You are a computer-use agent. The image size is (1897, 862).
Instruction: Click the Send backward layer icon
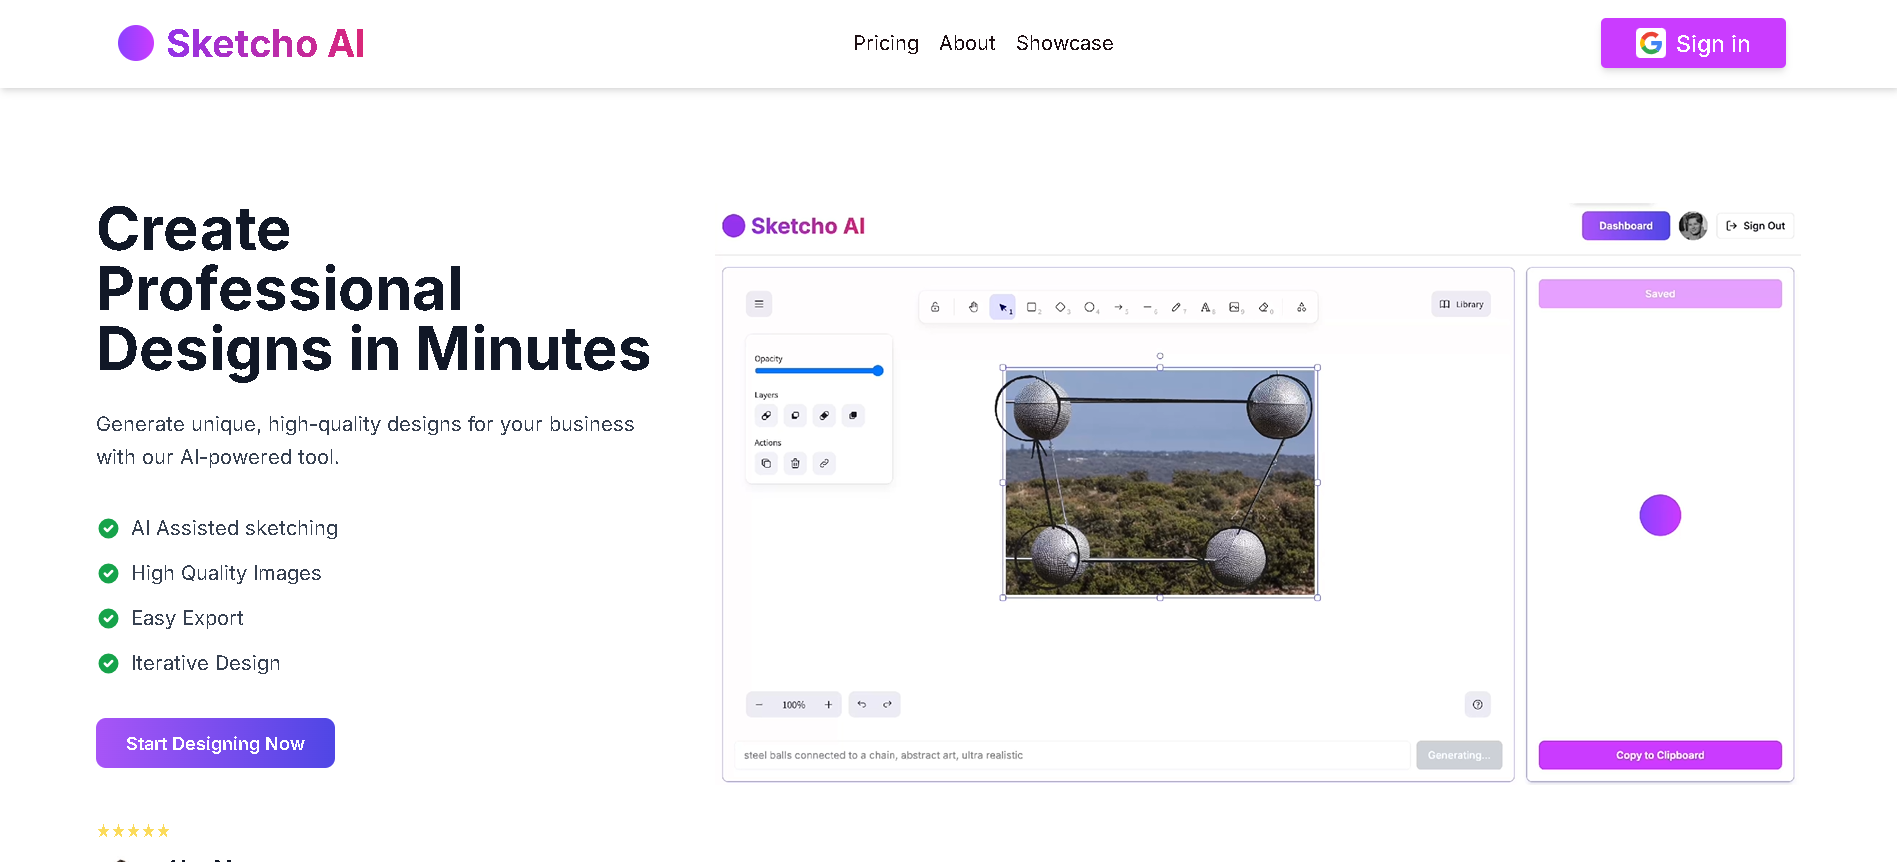coord(795,415)
